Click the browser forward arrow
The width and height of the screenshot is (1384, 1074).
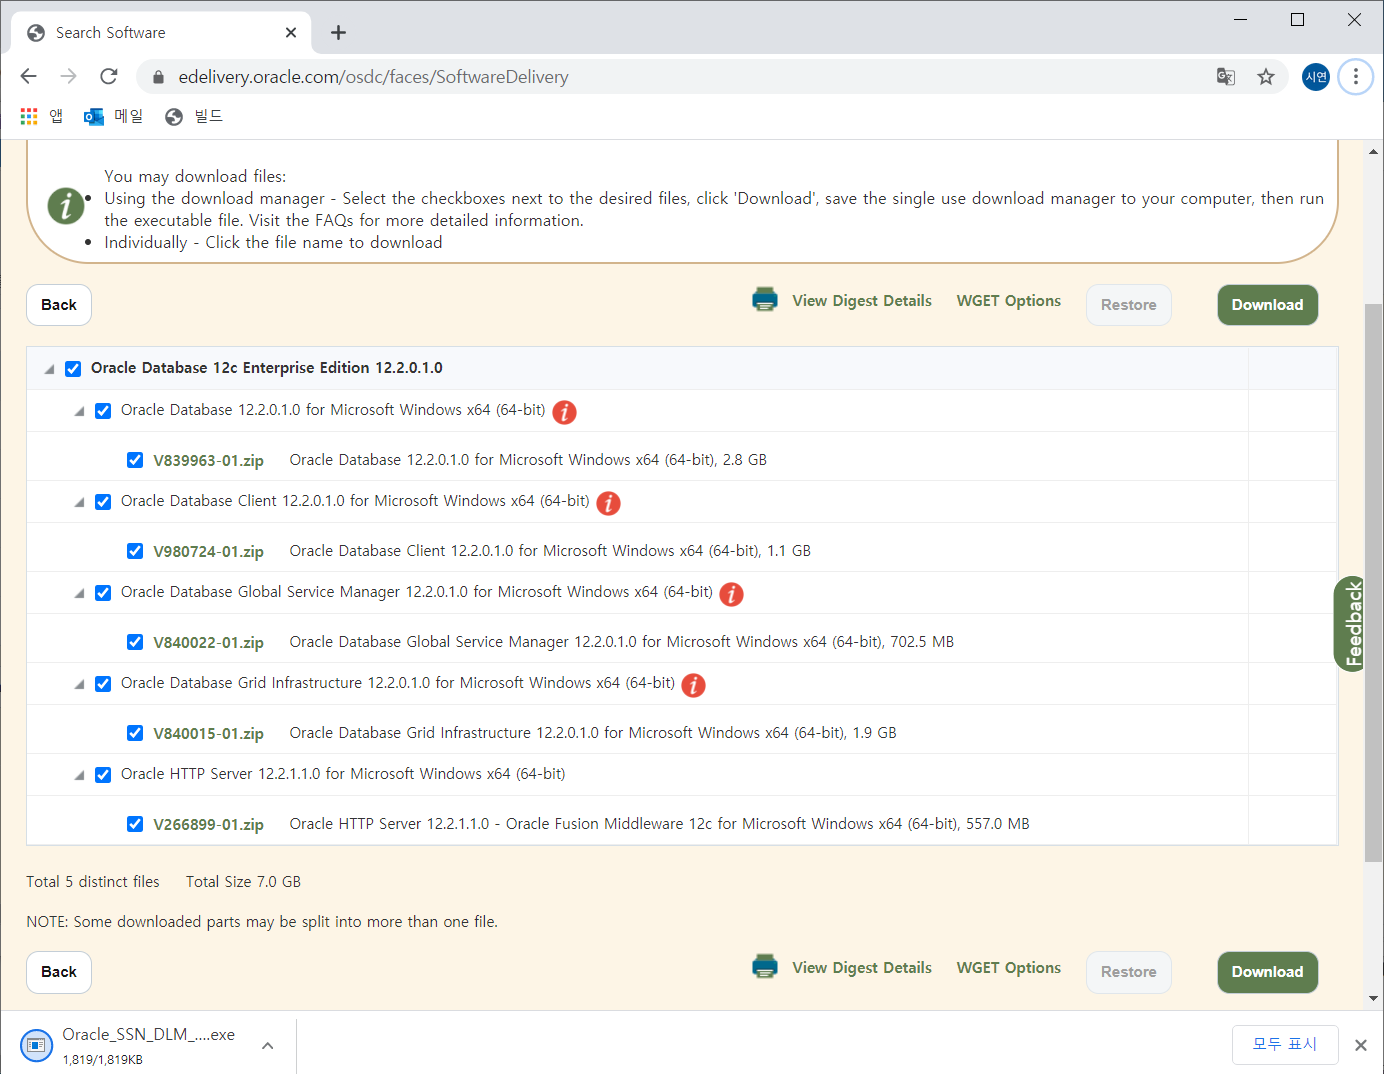click(x=68, y=76)
